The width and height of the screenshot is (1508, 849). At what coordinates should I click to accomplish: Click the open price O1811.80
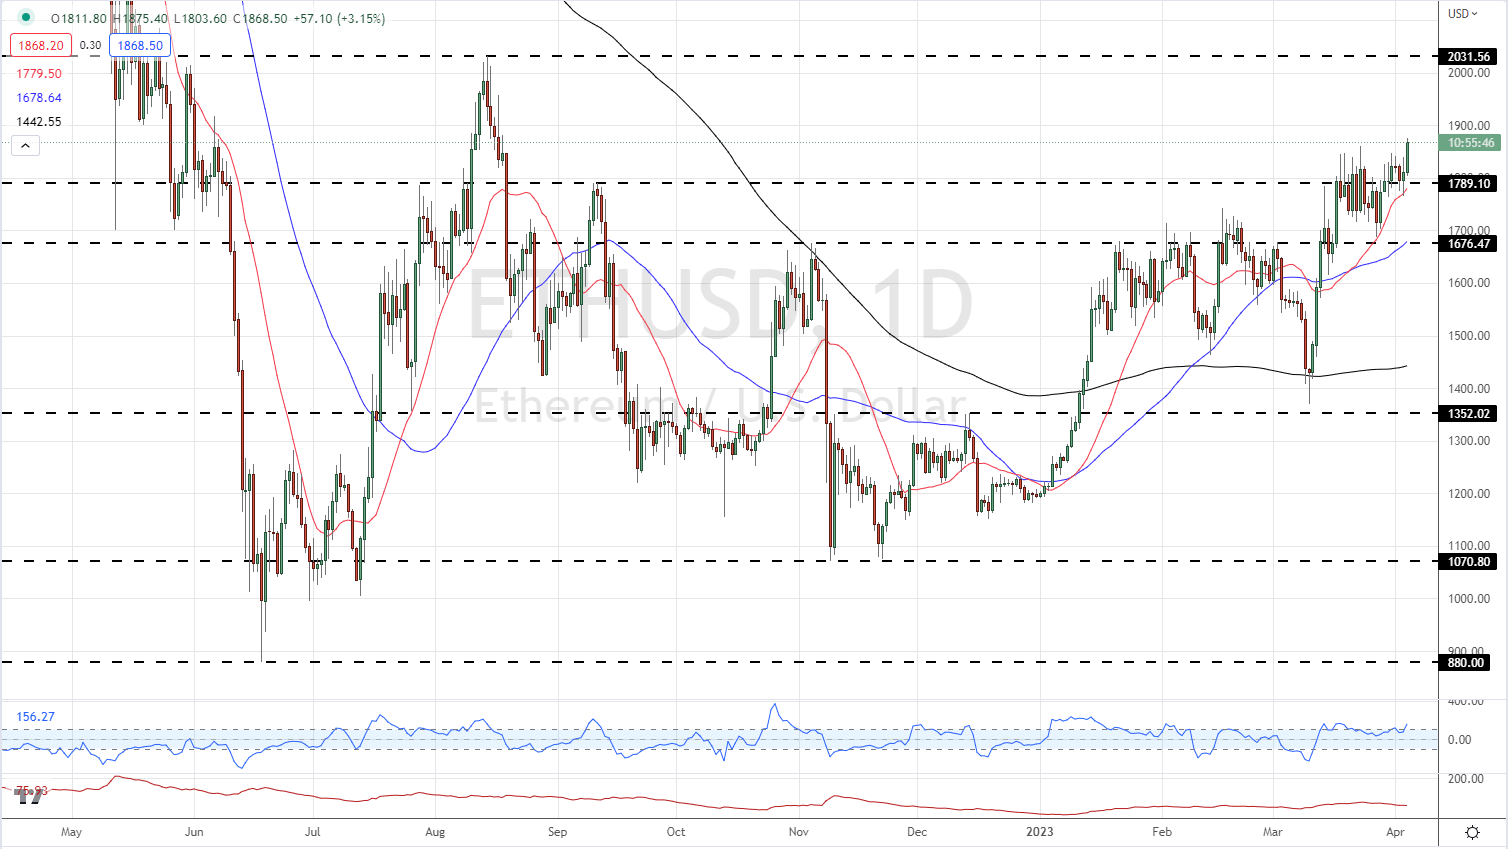point(79,18)
